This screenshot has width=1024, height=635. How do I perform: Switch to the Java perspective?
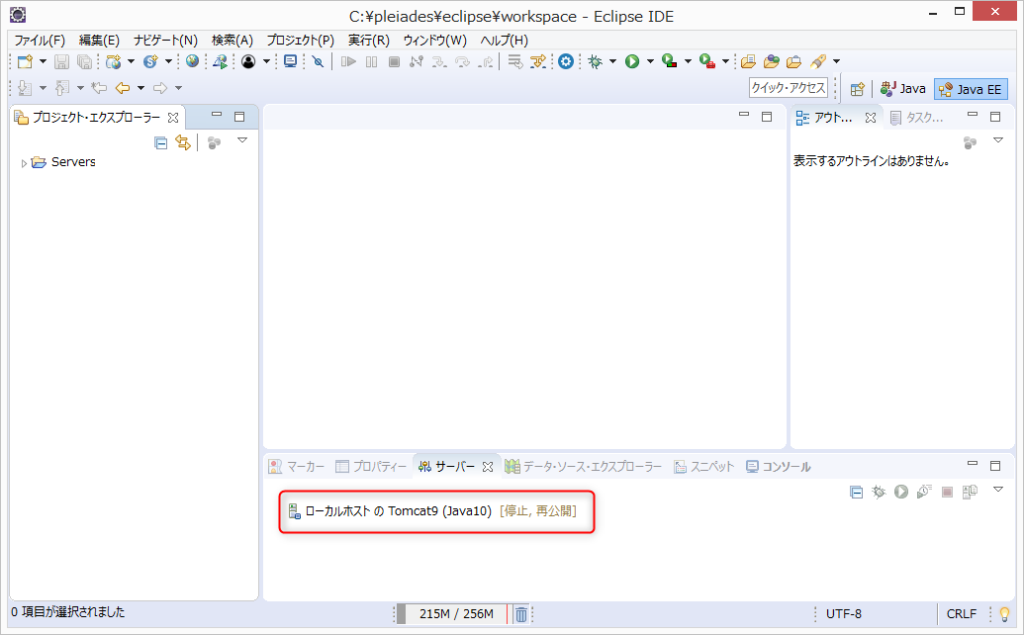(903, 89)
